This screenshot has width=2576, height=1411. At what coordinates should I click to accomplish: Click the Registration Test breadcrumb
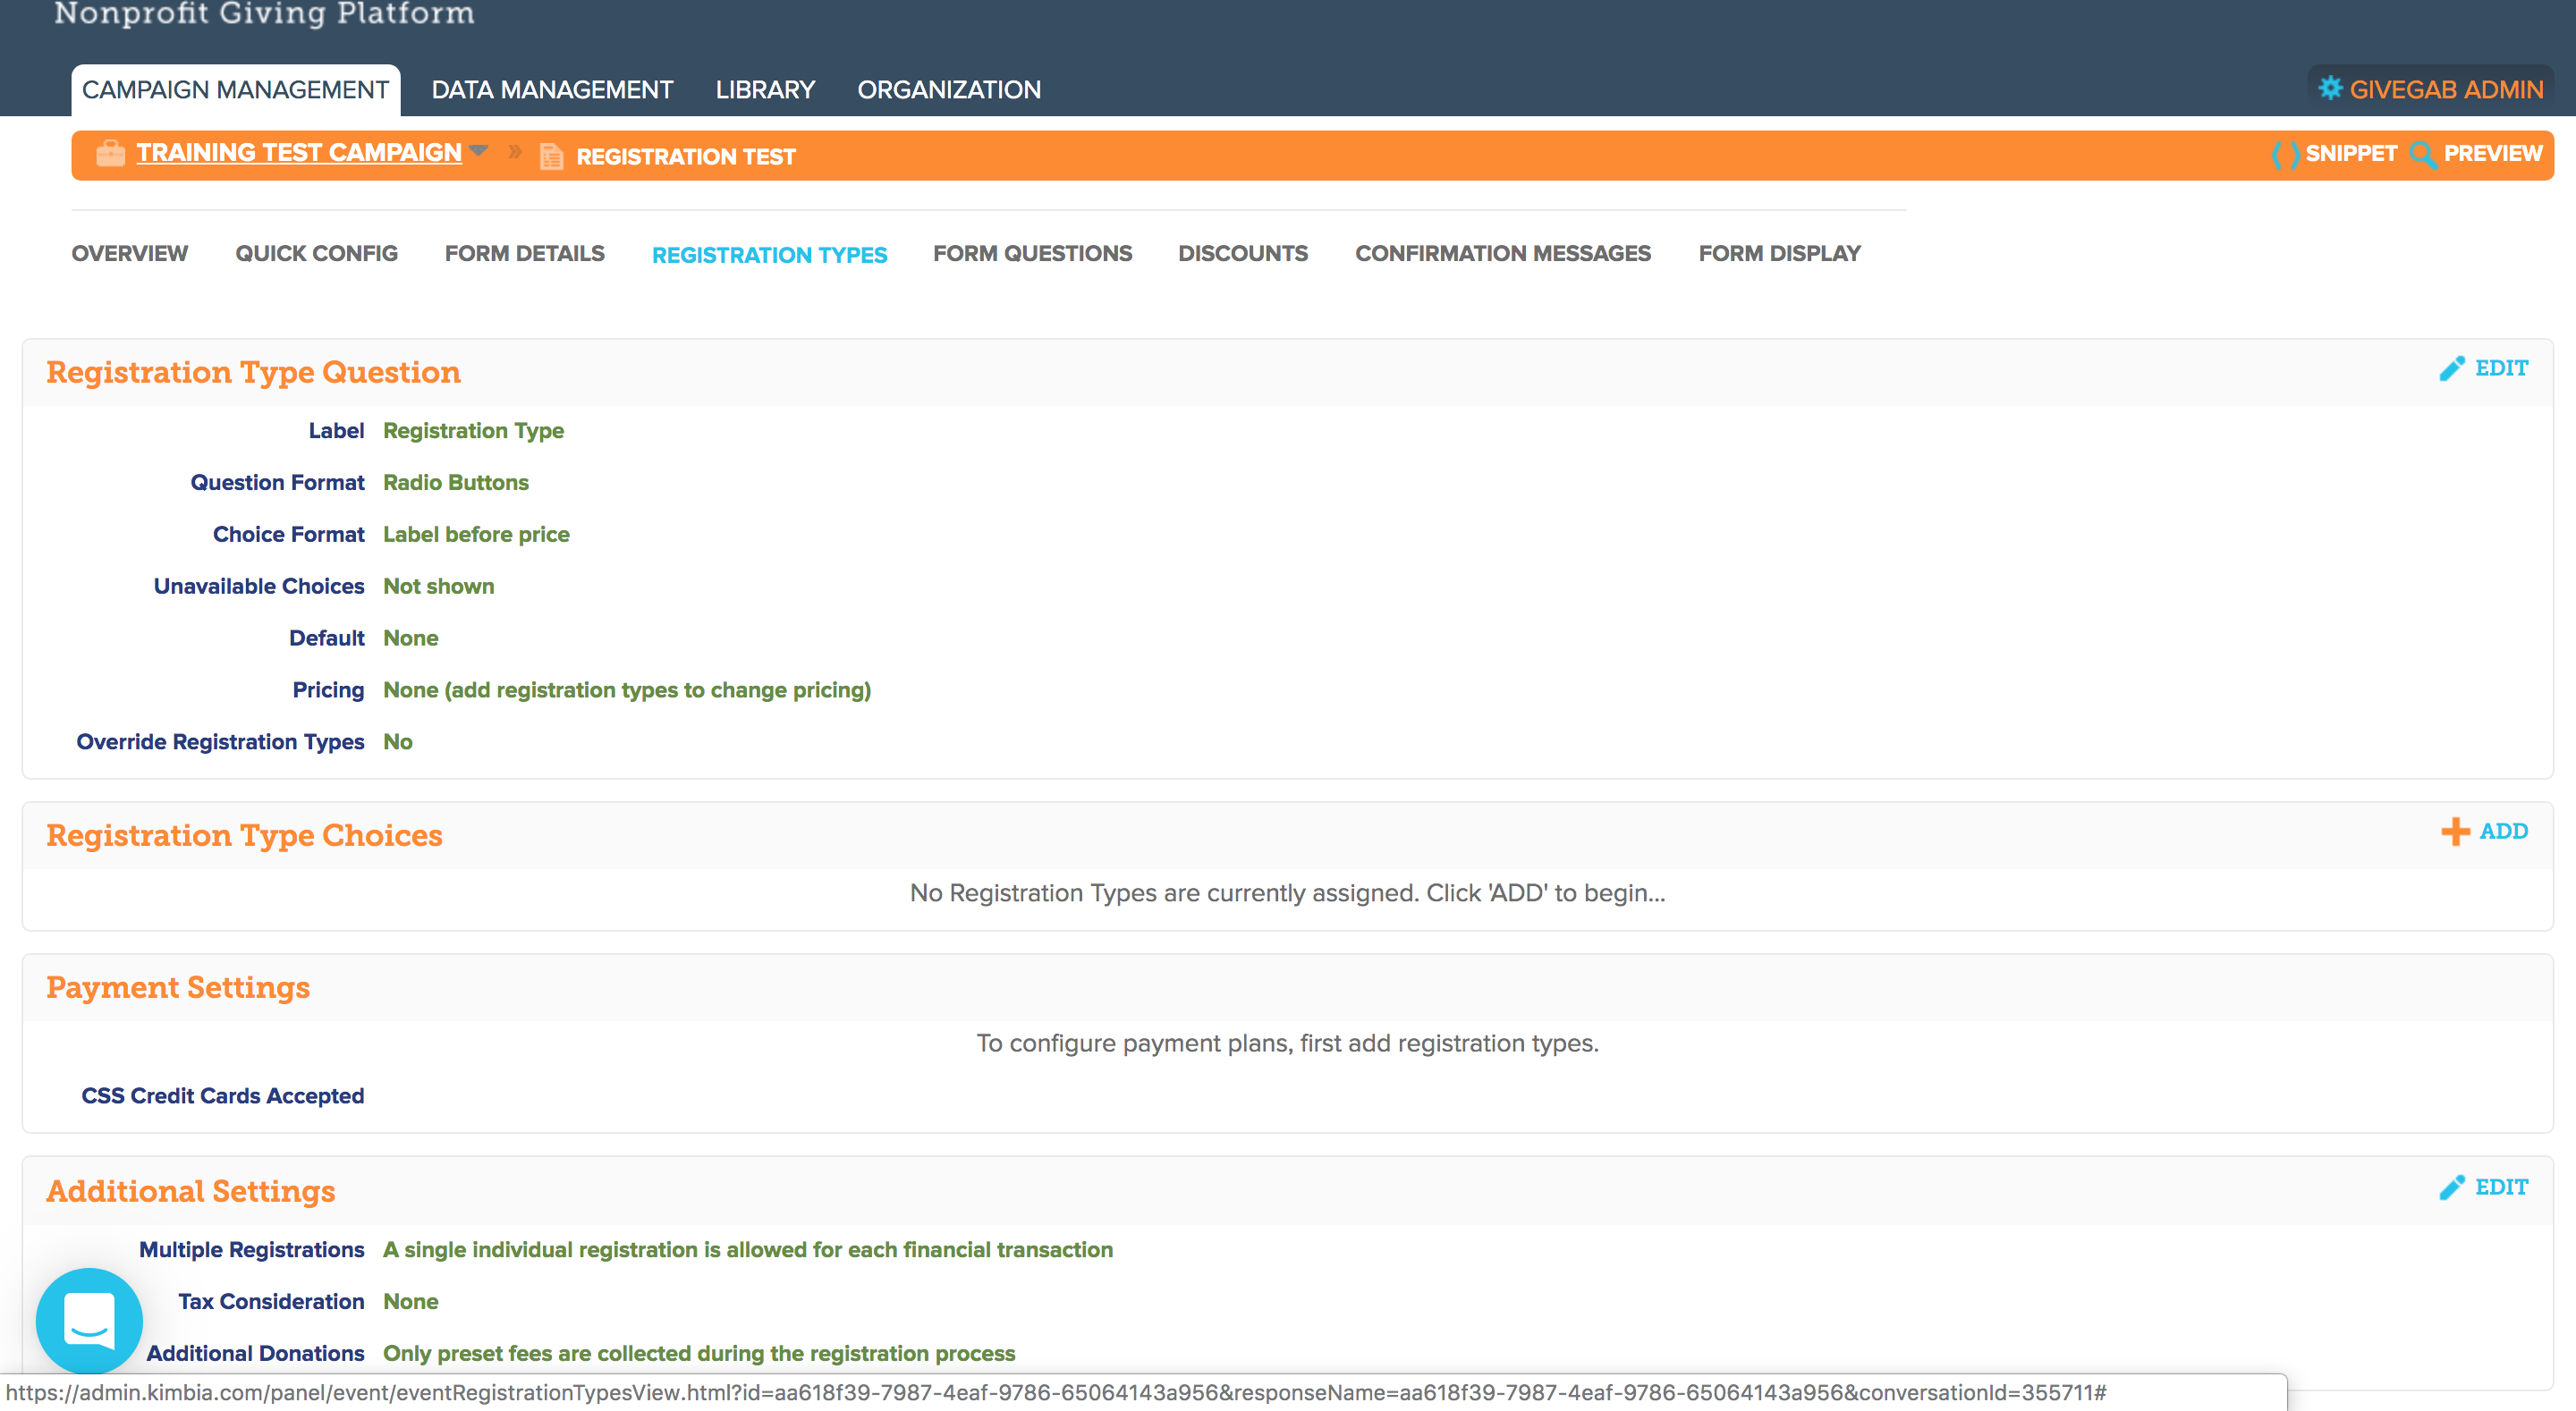tap(686, 157)
